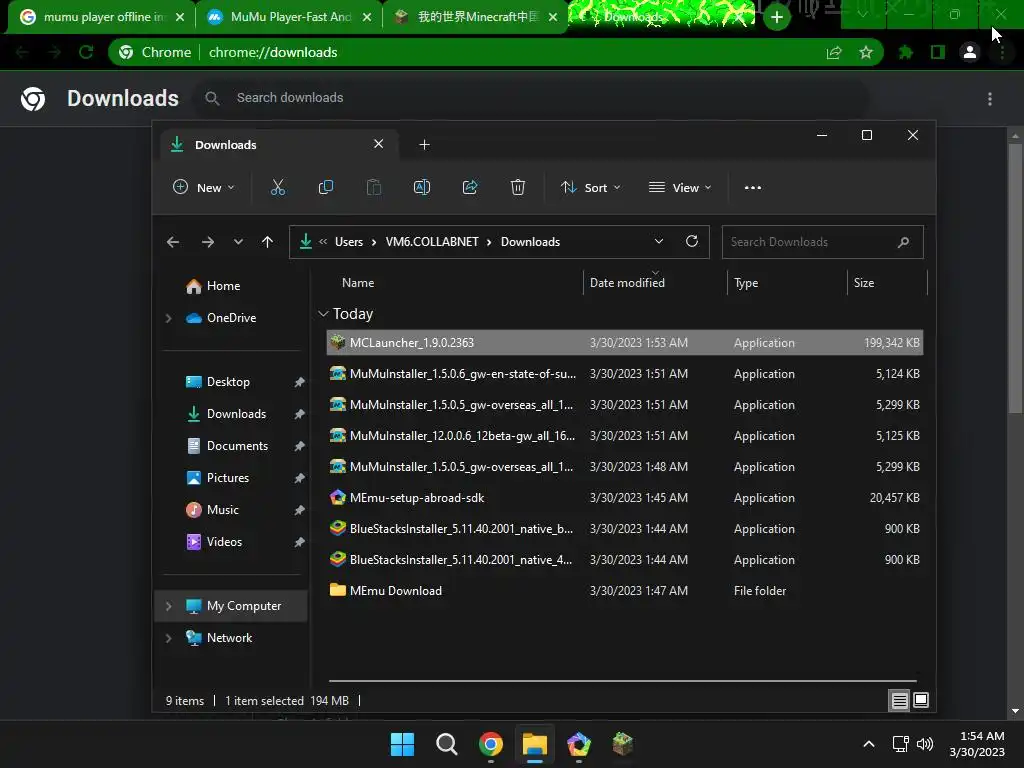Click the Share icon in Explorer toolbar
Image resolution: width=1024 pixels, height=768 pixels.
coord(470,187)
